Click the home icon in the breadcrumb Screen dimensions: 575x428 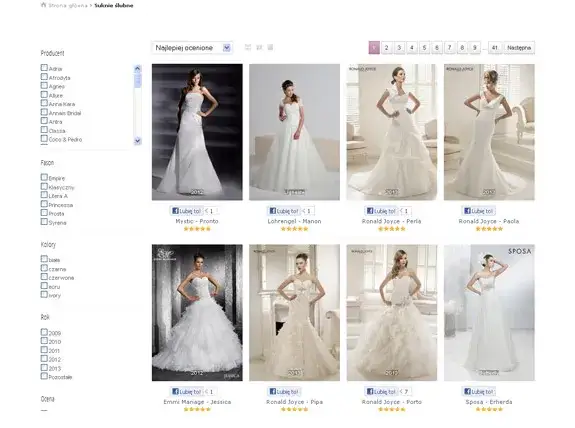click(x=44, y=5)
